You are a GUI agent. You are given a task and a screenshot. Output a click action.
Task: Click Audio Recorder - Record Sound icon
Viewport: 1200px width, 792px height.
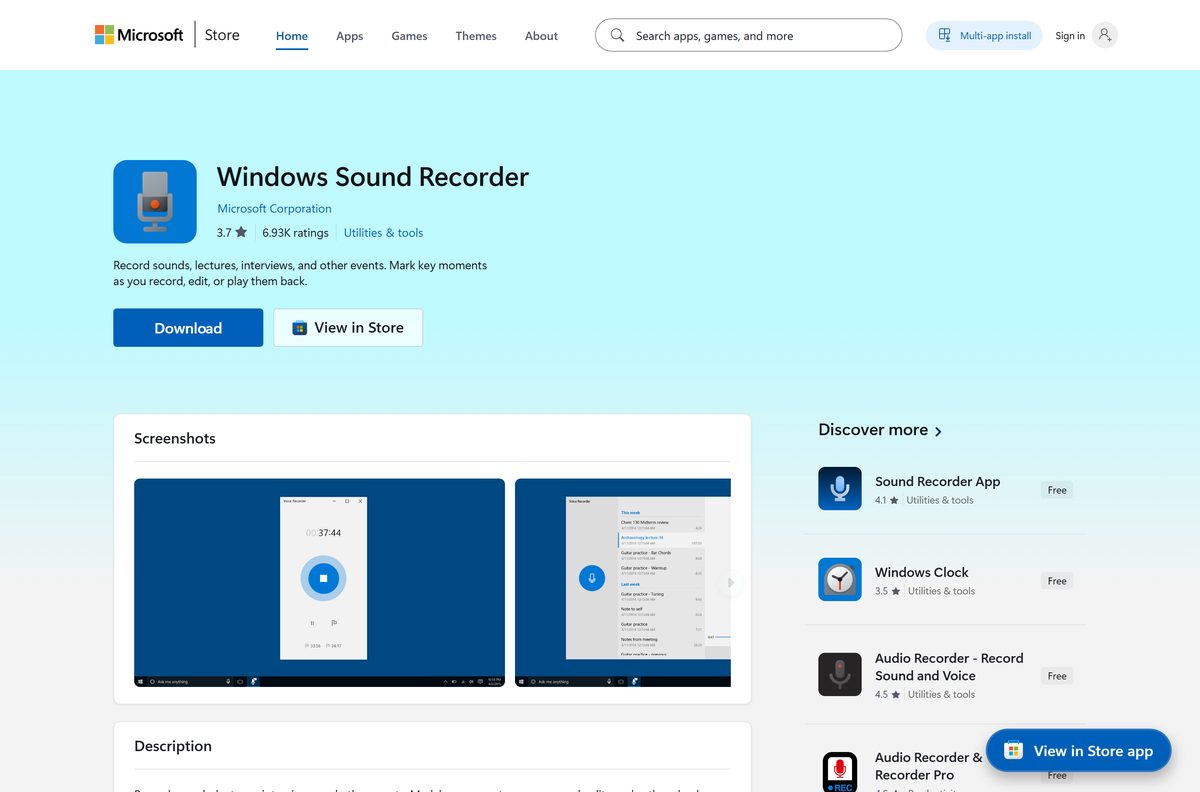click(x=840, y=675)
